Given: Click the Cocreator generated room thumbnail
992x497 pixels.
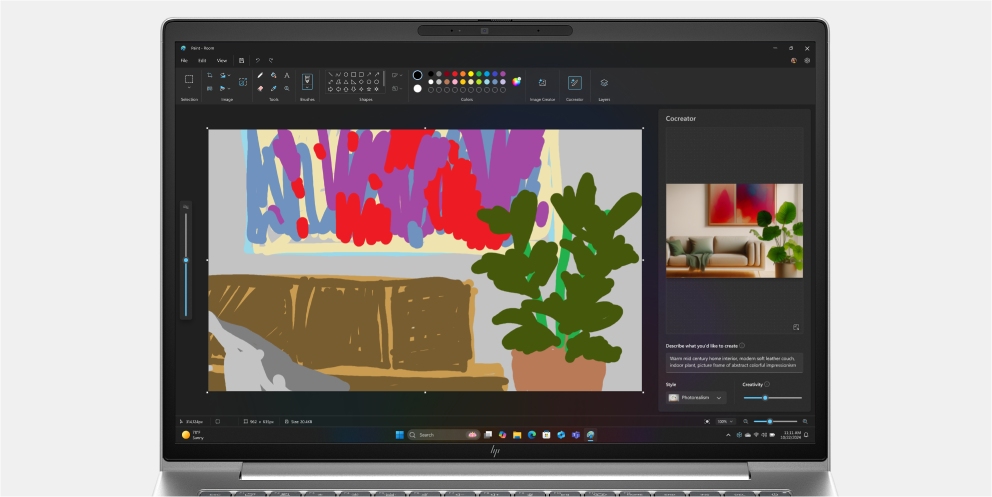Looking at the screenshot, I should point(734,231).
